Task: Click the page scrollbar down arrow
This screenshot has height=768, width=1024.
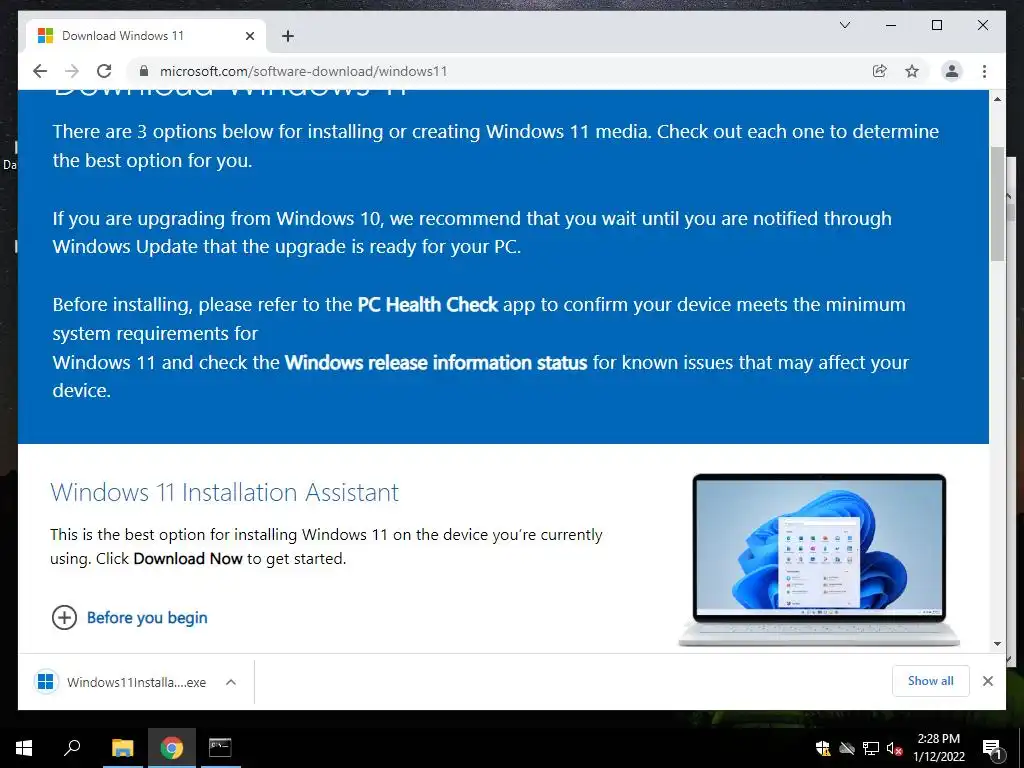Action: (997, 644)
